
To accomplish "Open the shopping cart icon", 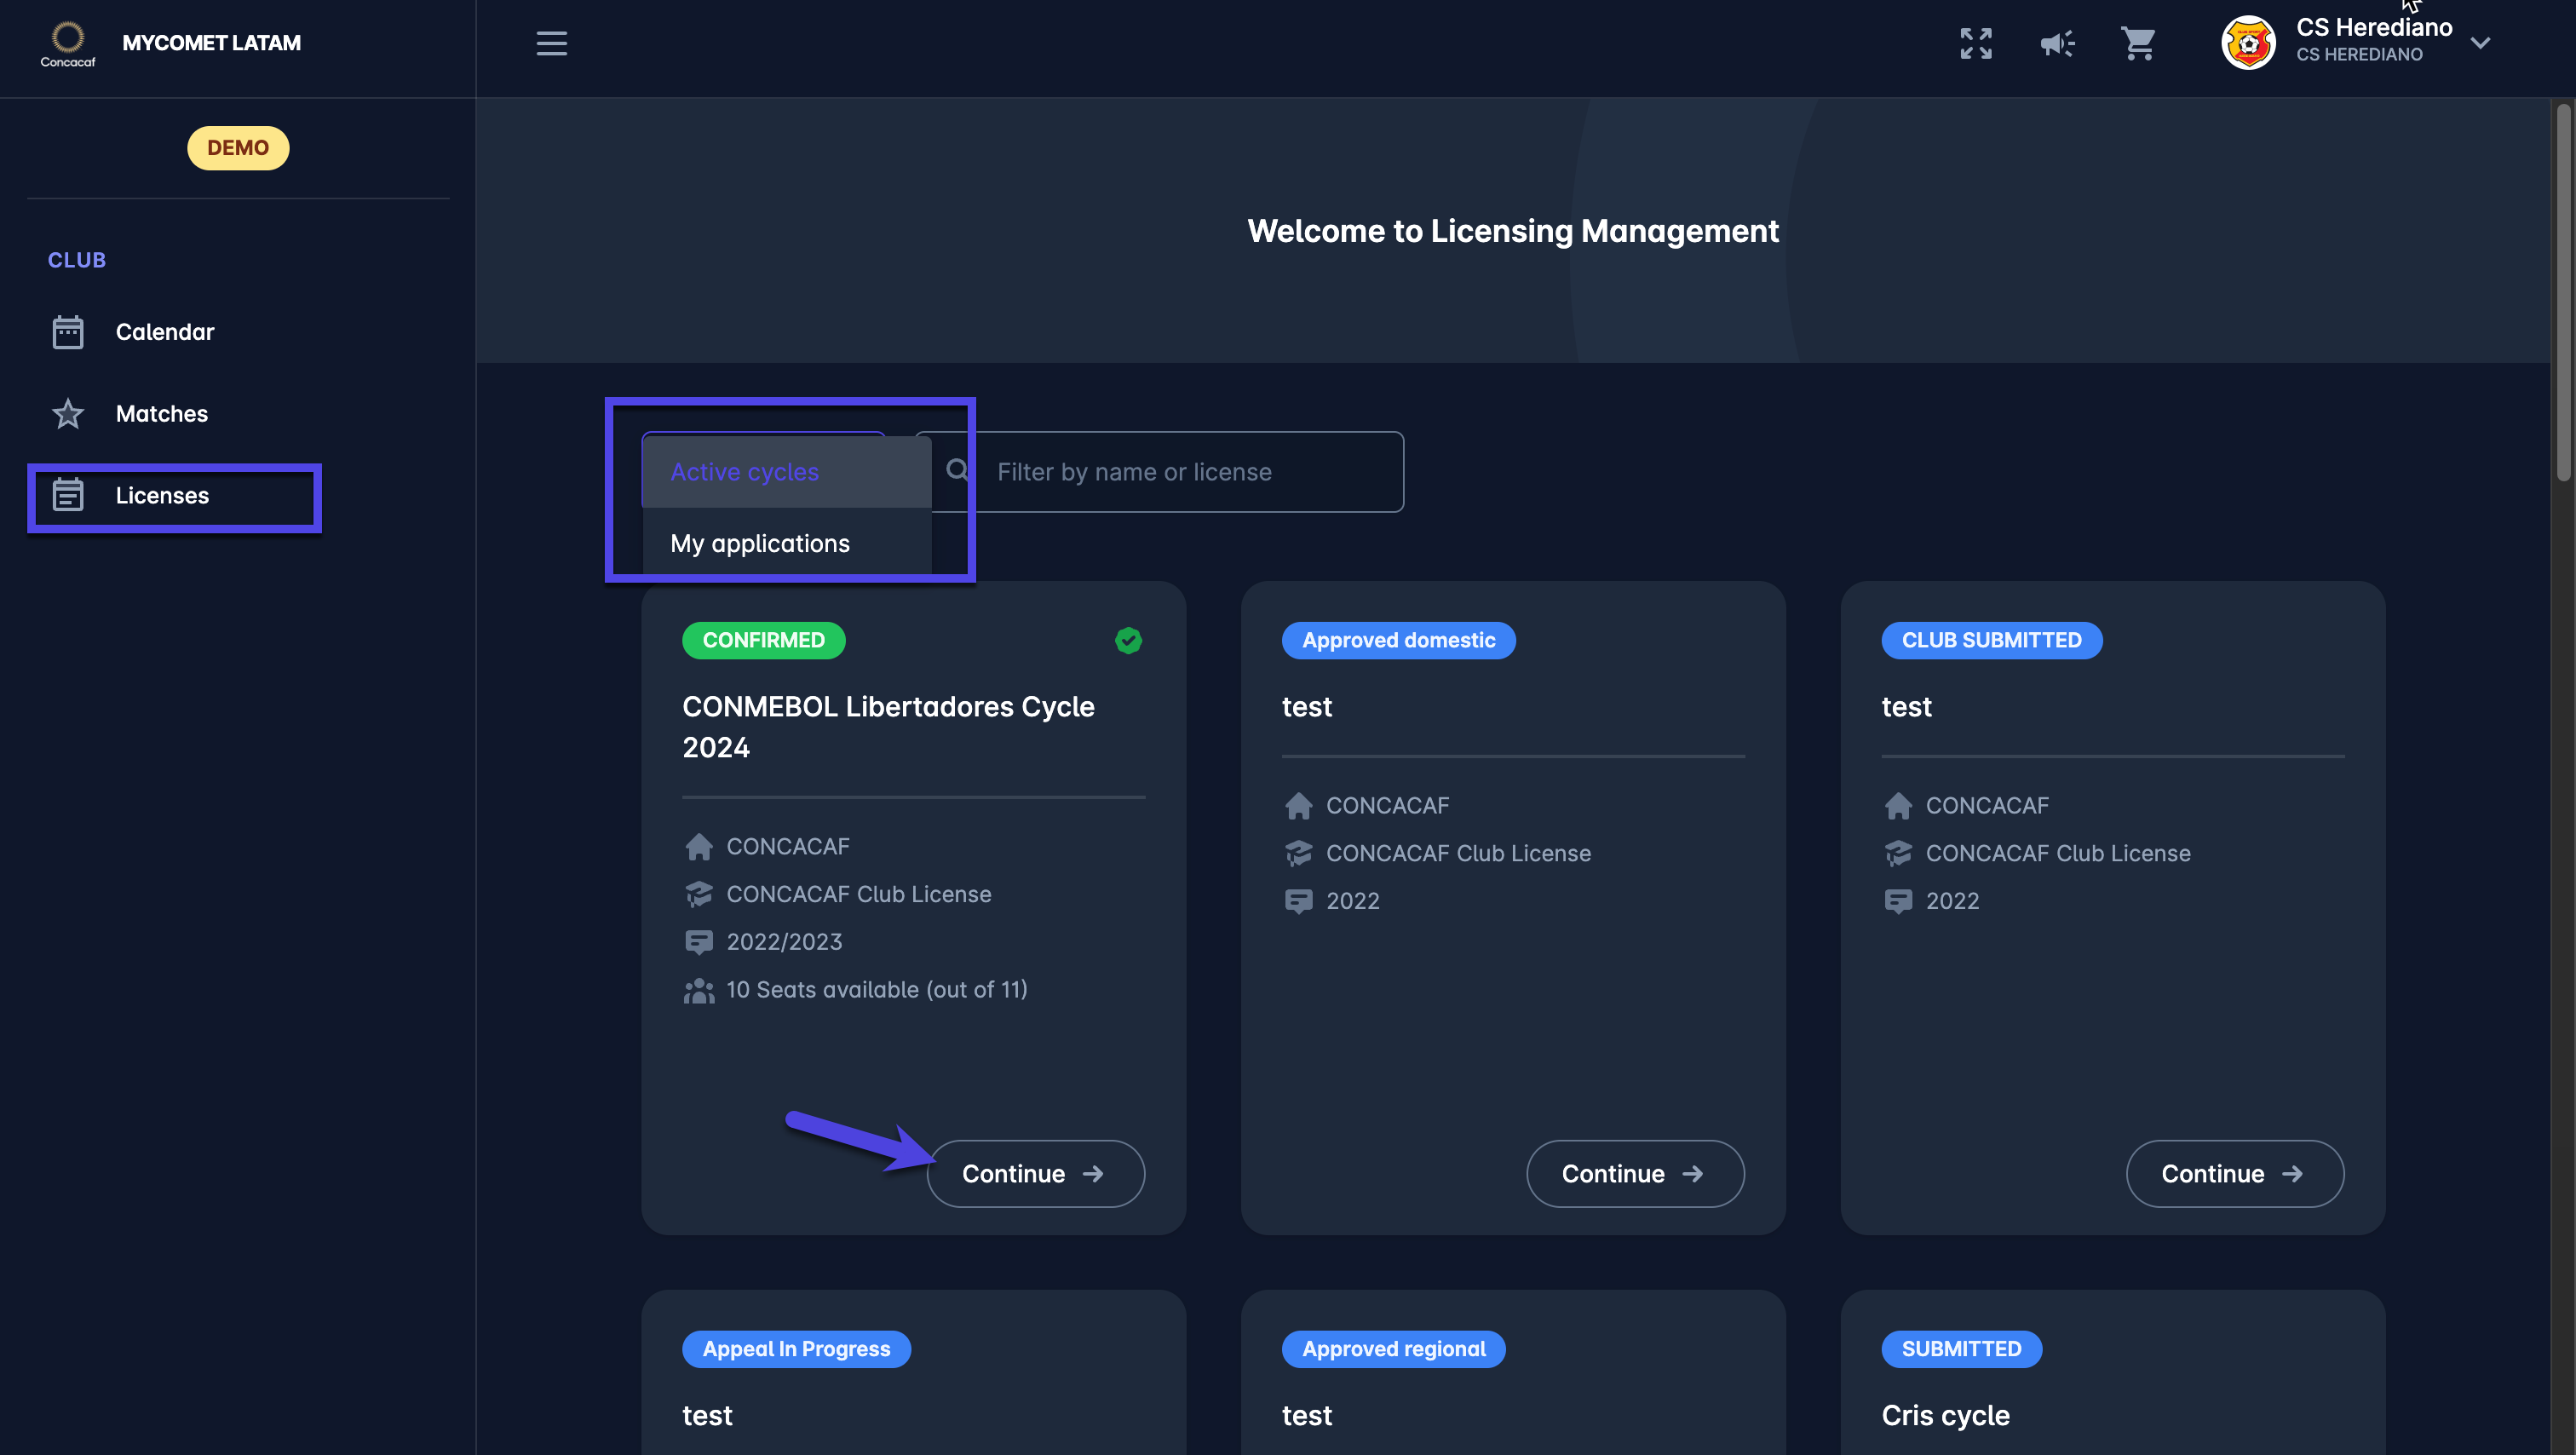I will (x=2138, y=43).
